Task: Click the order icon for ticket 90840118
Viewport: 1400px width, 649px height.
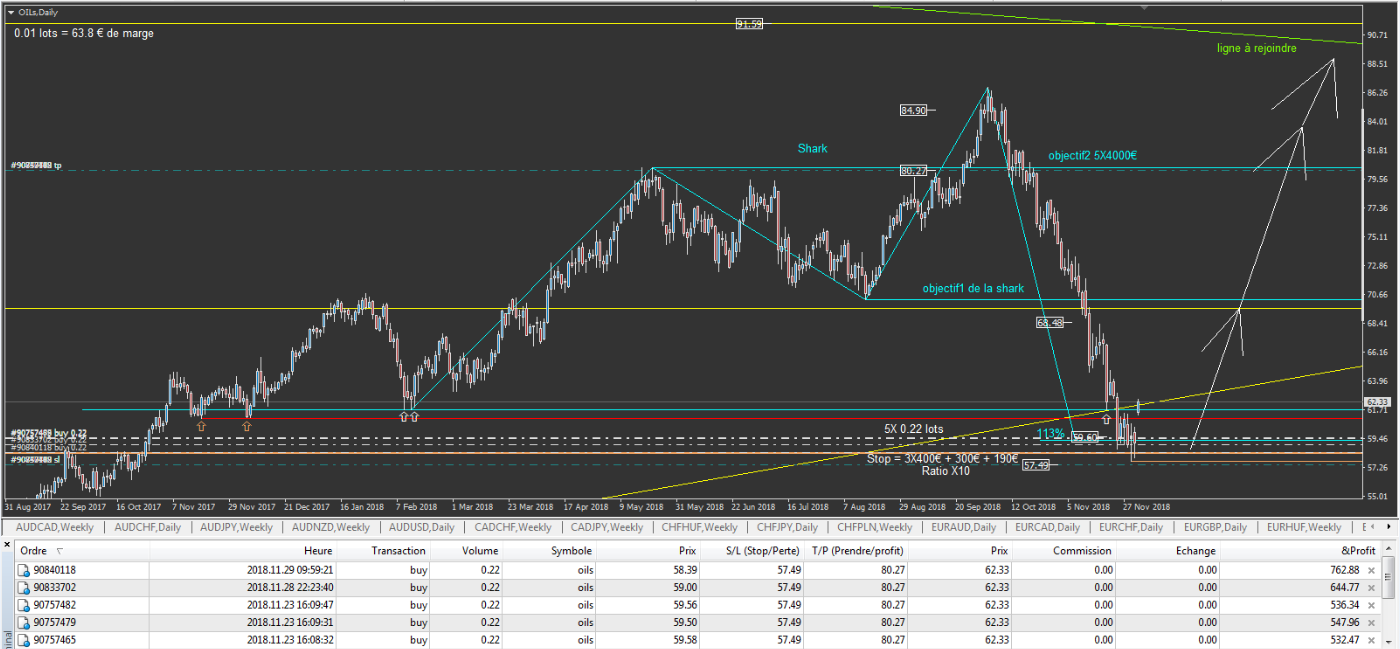Action: click(x=24, y=570)
